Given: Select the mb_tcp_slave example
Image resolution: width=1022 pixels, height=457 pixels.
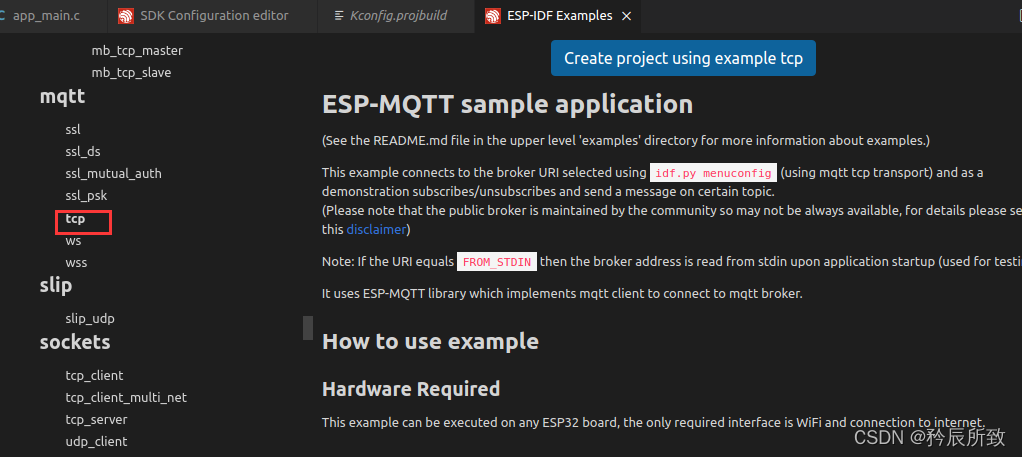Looking at the screenshot, I should [131, 72].
